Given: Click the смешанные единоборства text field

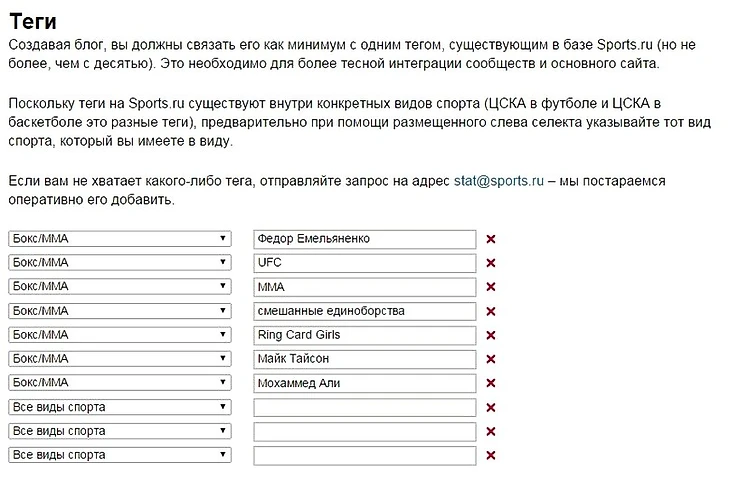Looking at the screenshot, I should point(365,311).
